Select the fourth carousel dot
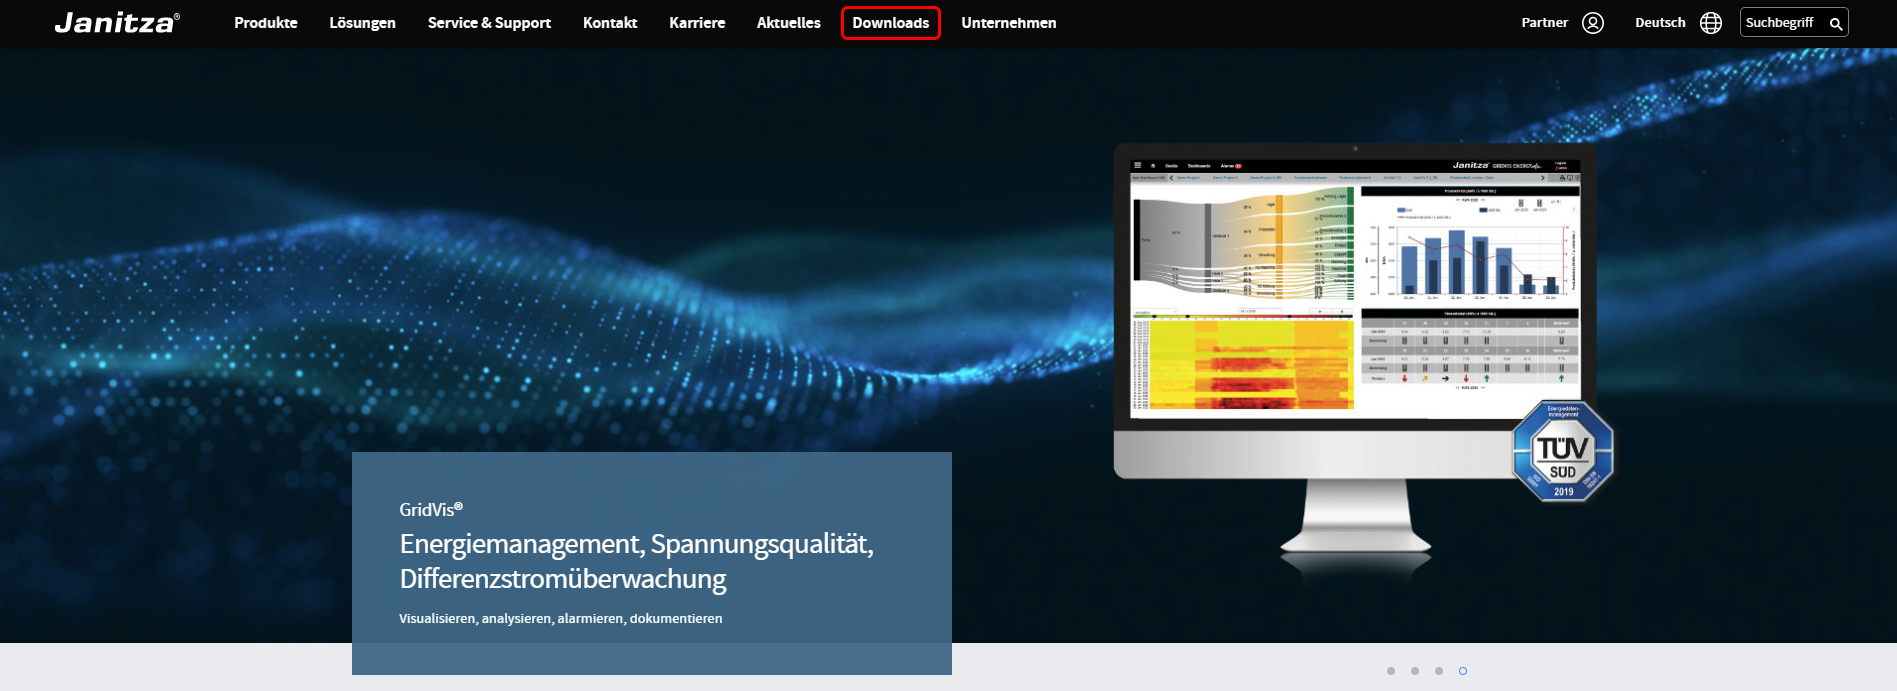The width and height of the screenshot is (1897, 691). click(1463, 671)
